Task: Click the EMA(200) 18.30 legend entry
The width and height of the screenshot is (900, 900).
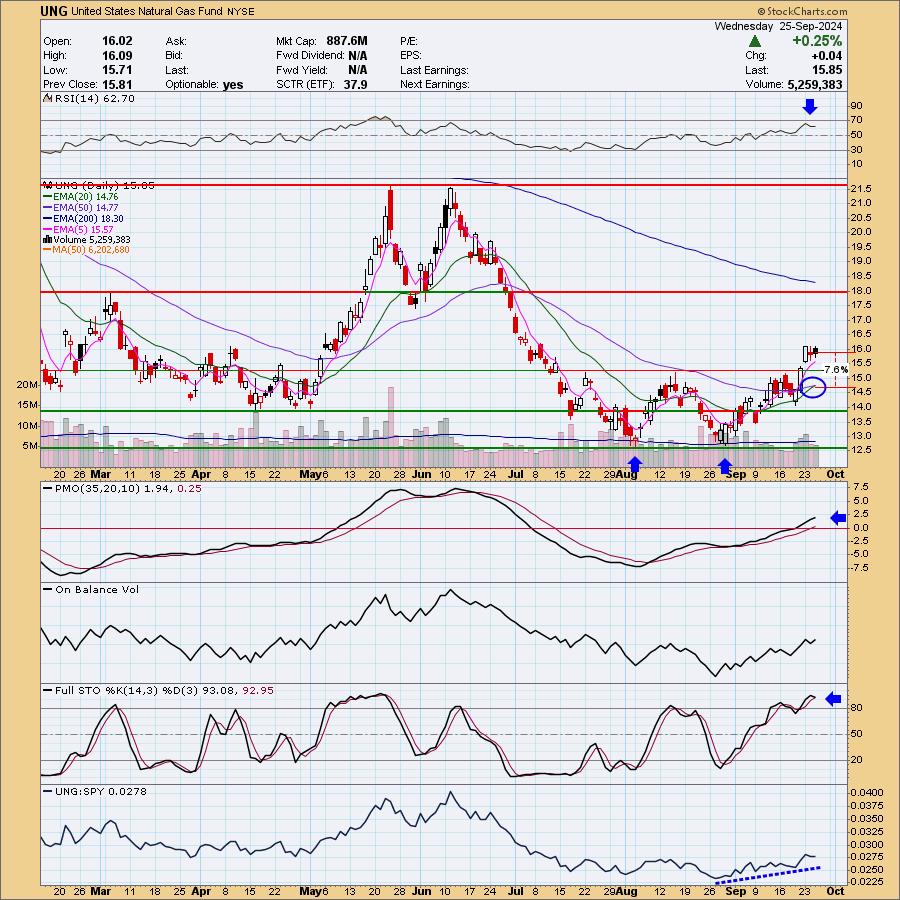Action: [88, 219]
